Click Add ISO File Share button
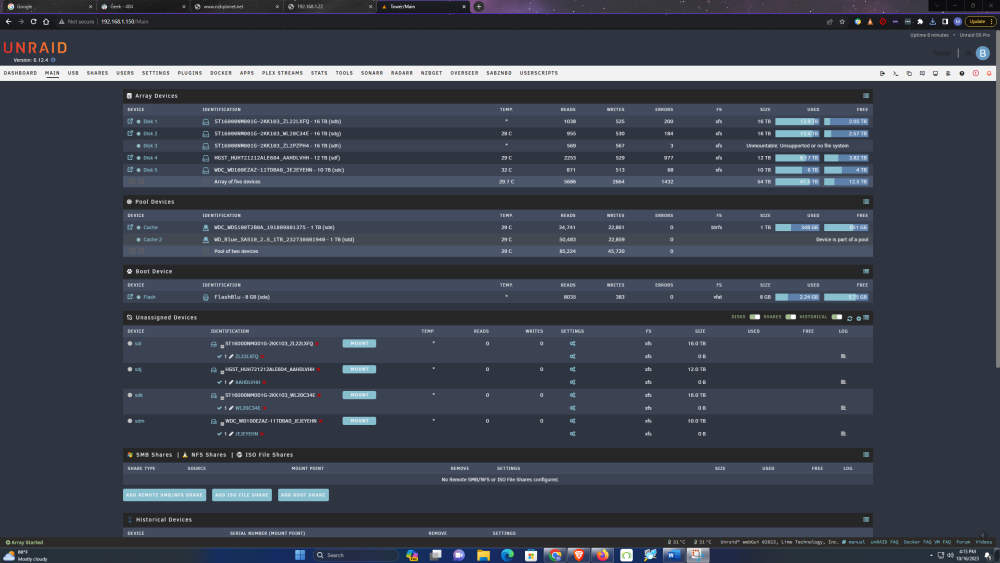The width and height of the screenshot is (1000, 563). (x=242, y=495)
